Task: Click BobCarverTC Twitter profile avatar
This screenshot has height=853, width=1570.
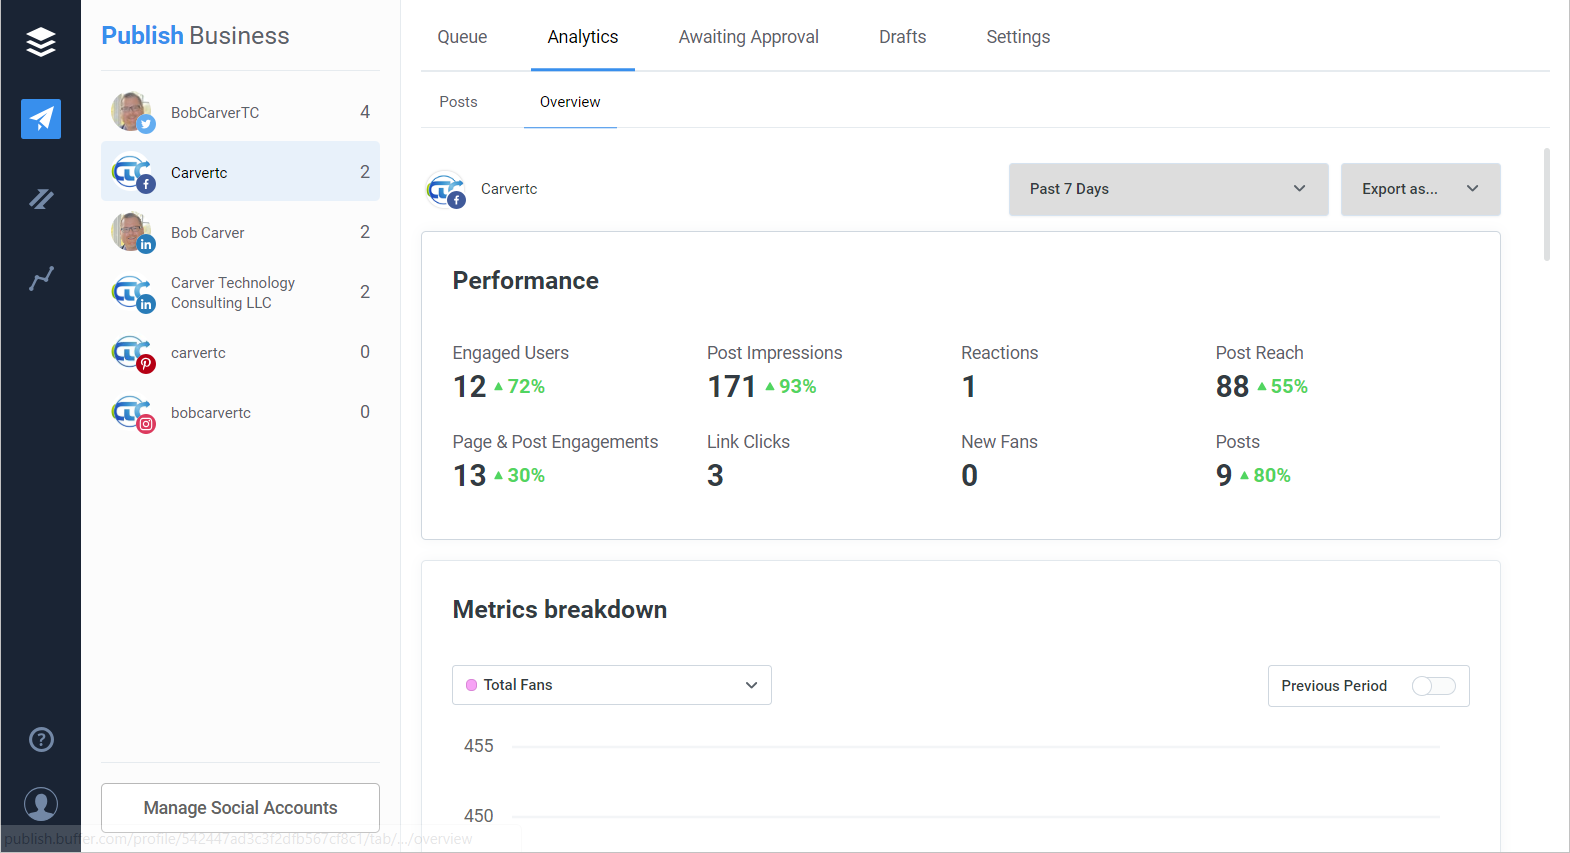Action: click(x=132, y=112)
